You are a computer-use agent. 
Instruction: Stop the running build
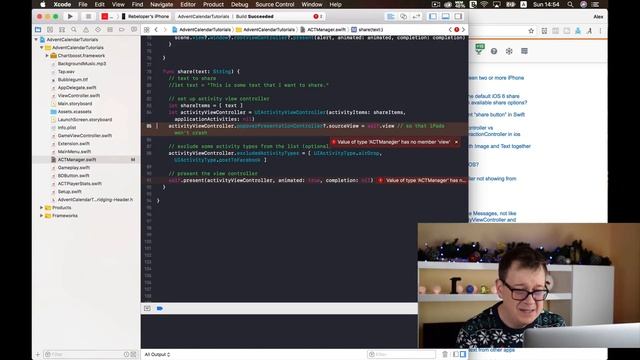[88, 16]
